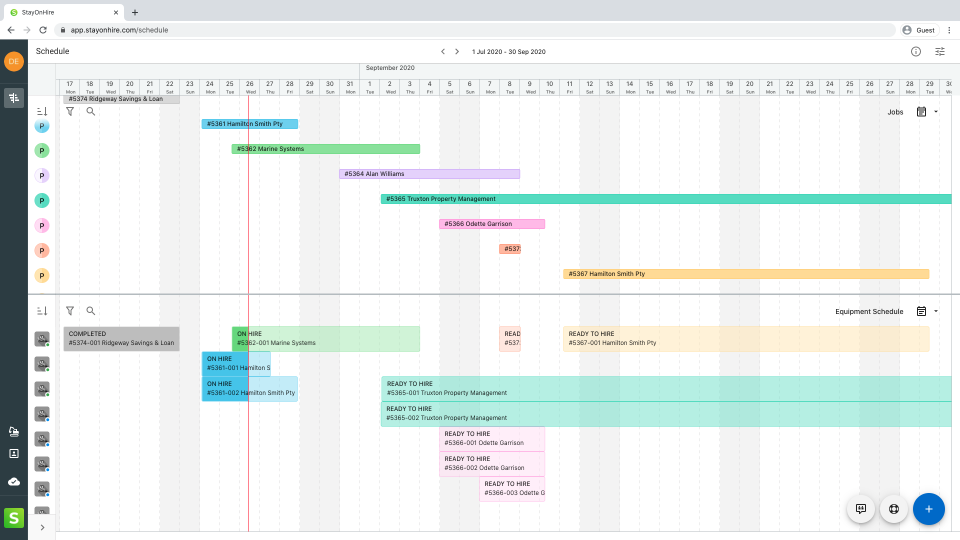Expand the Jobs view dropdown arrow

(936, 112)
